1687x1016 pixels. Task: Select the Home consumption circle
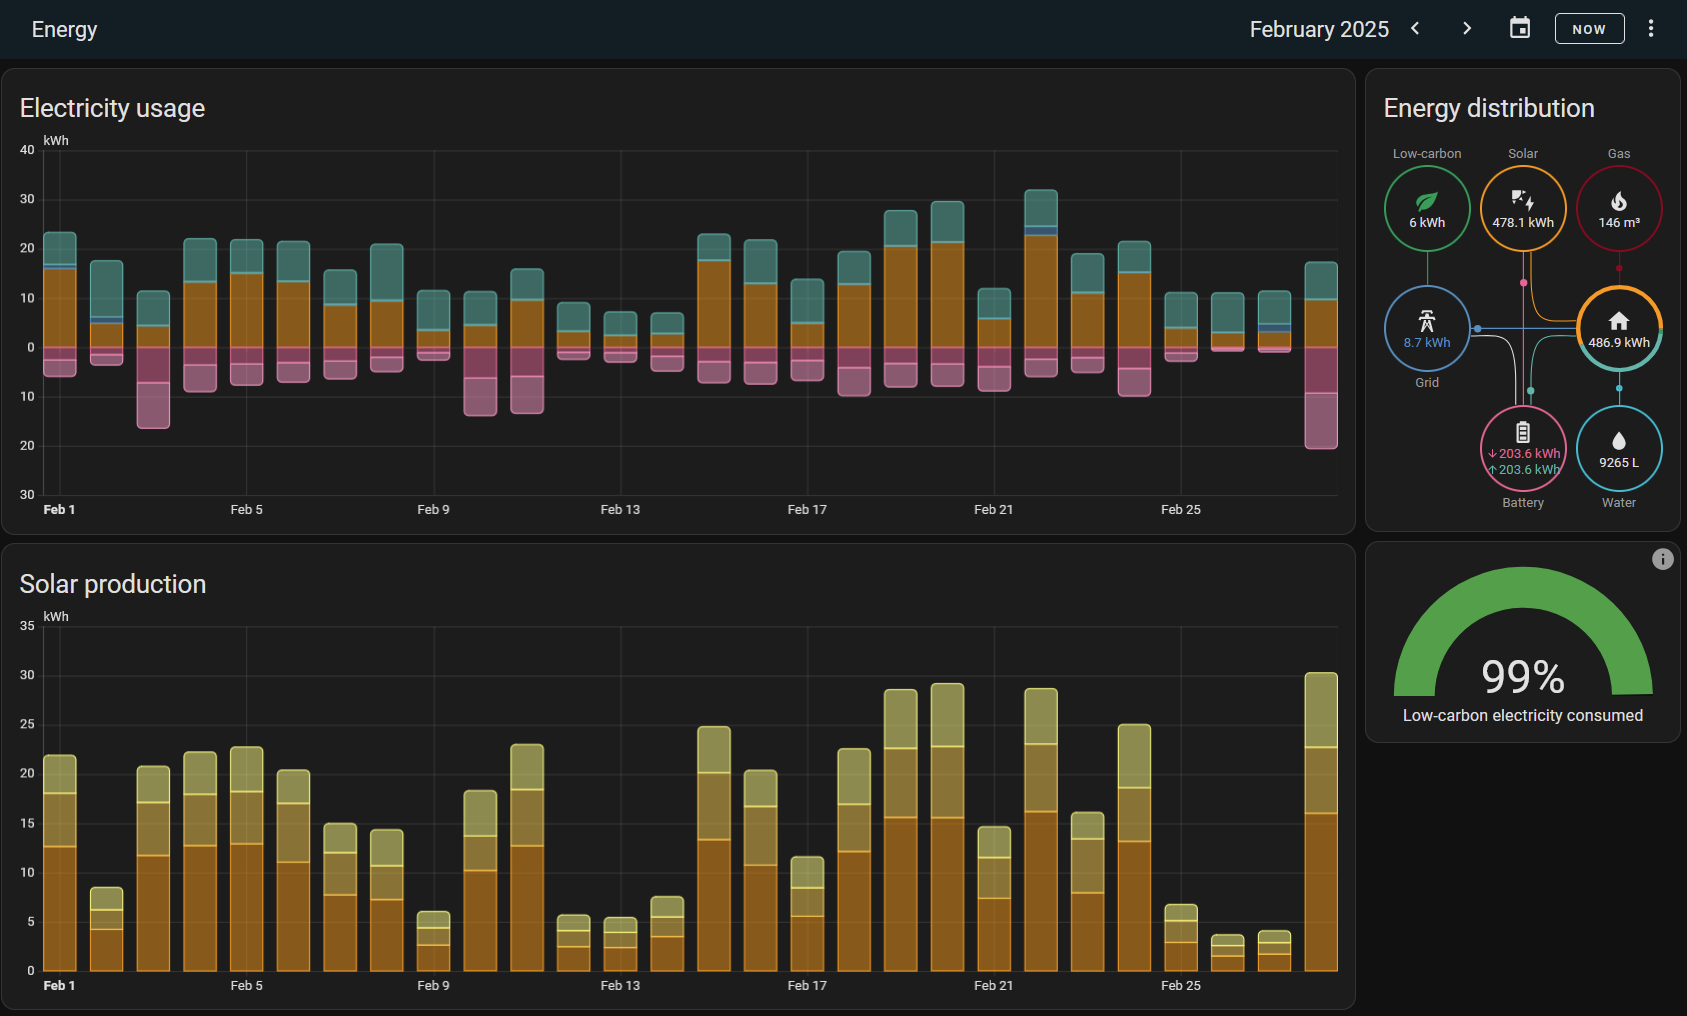click(1618, 329)
